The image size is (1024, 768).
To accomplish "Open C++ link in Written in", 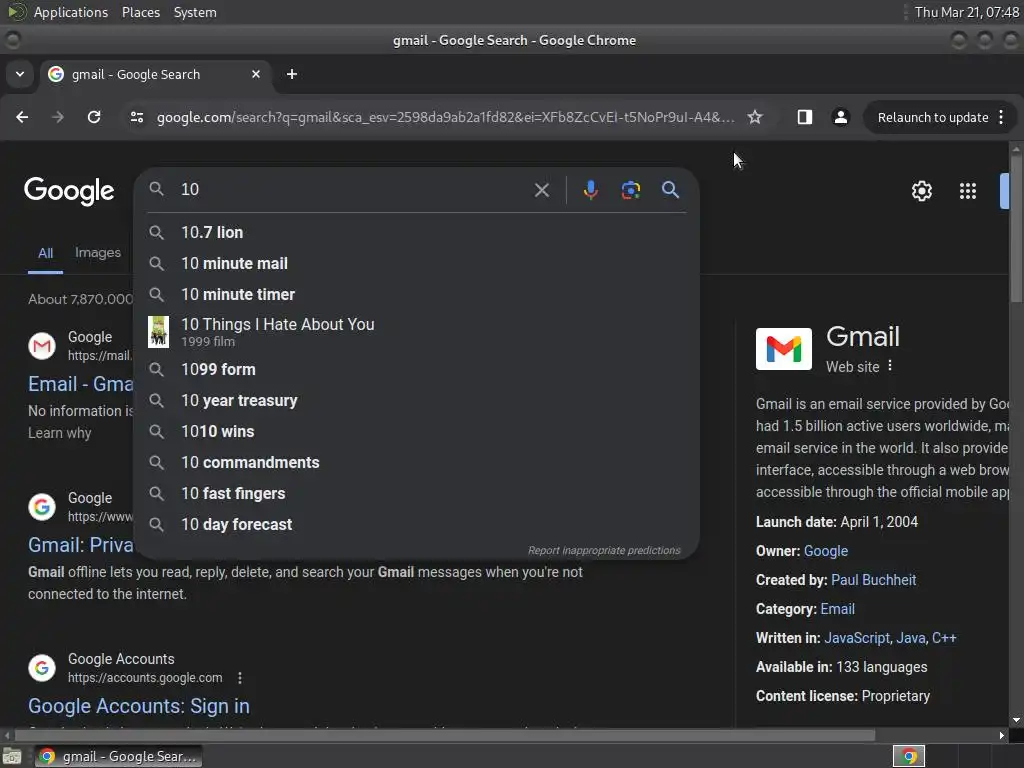I will click(x=944, y=638).
